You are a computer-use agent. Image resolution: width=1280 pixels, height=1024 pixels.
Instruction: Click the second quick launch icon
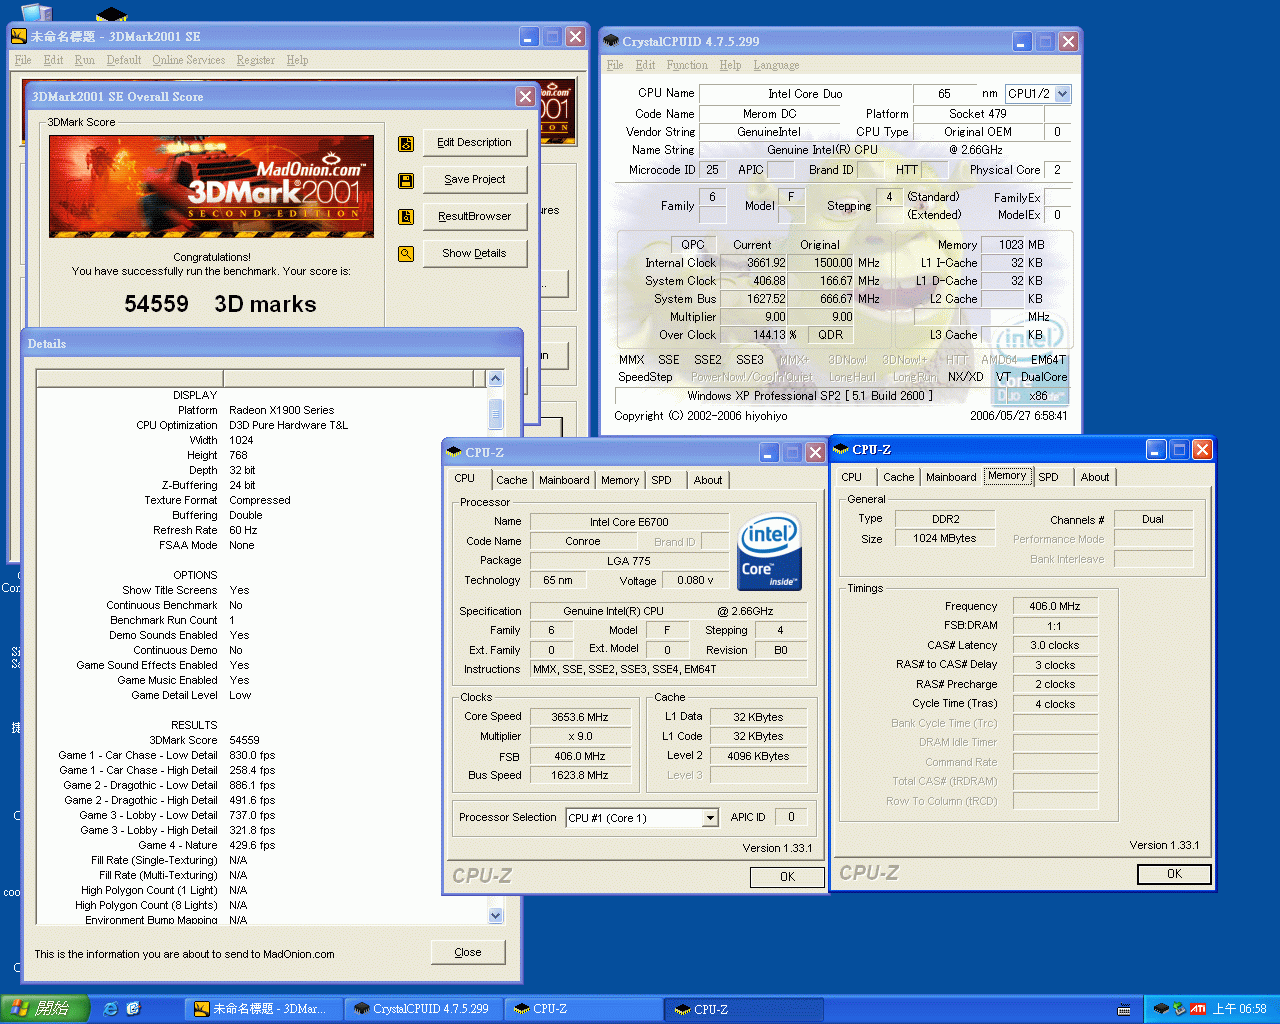click(134, 1009)
